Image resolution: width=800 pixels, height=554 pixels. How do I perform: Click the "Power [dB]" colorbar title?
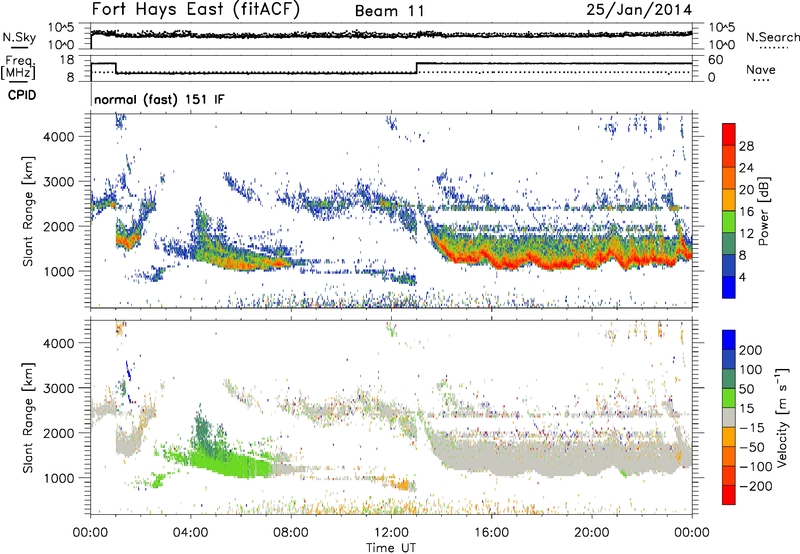tap(763, 211)
